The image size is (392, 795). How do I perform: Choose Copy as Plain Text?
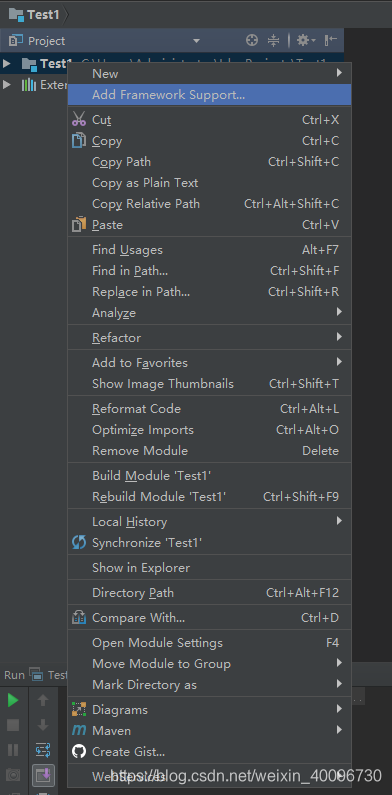tap(209, 183)
